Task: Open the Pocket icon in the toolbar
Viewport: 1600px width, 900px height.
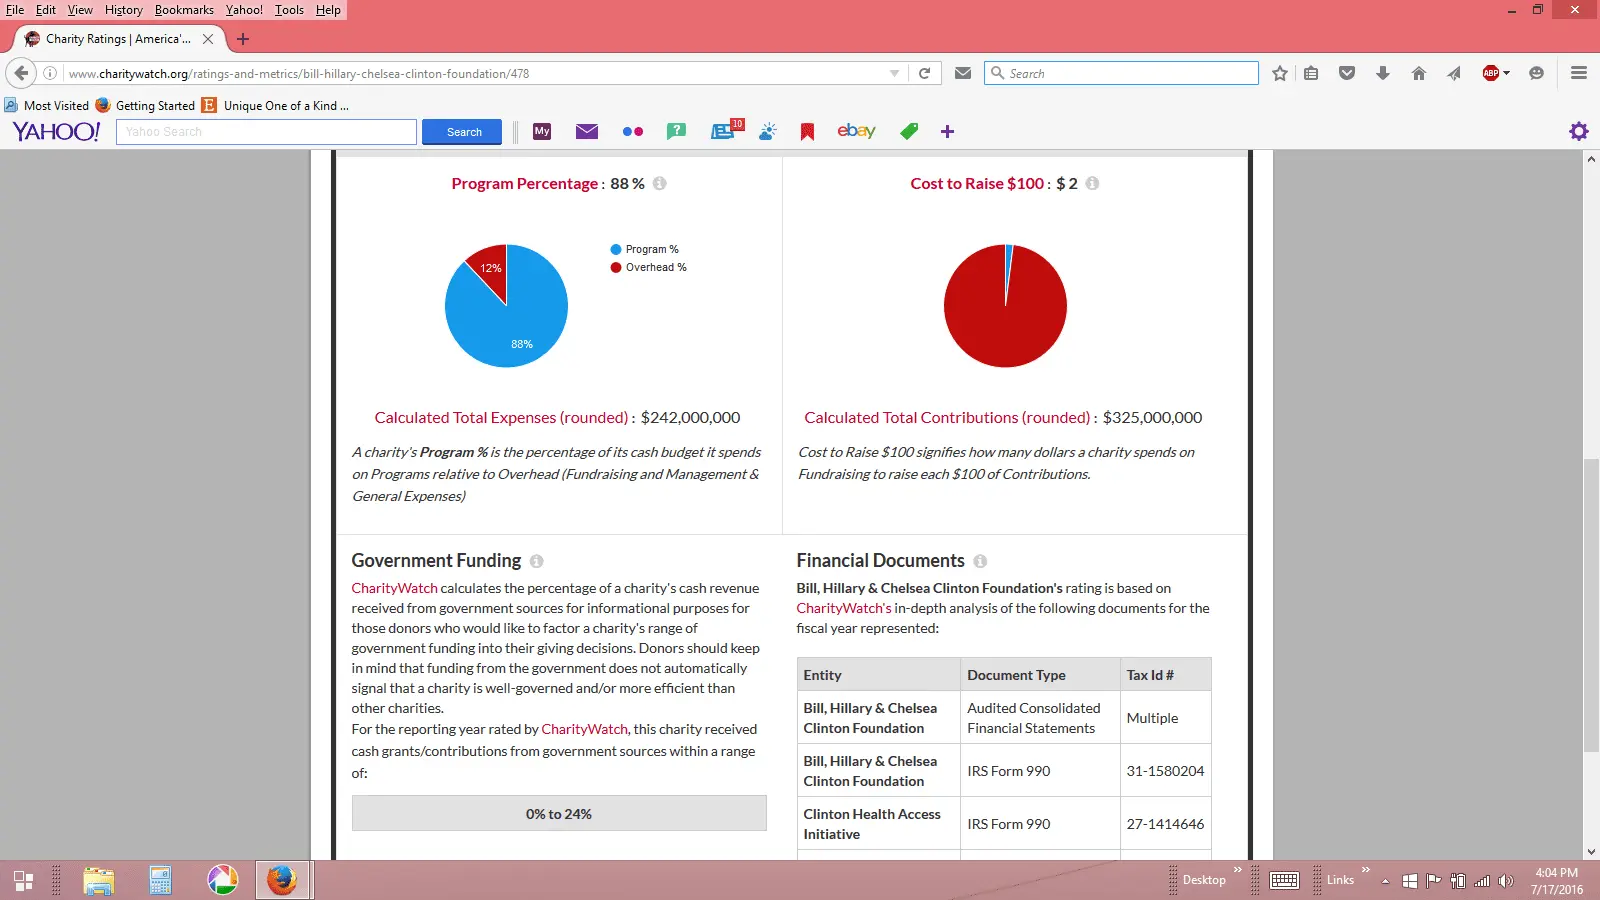Action: click(1347, 73)
